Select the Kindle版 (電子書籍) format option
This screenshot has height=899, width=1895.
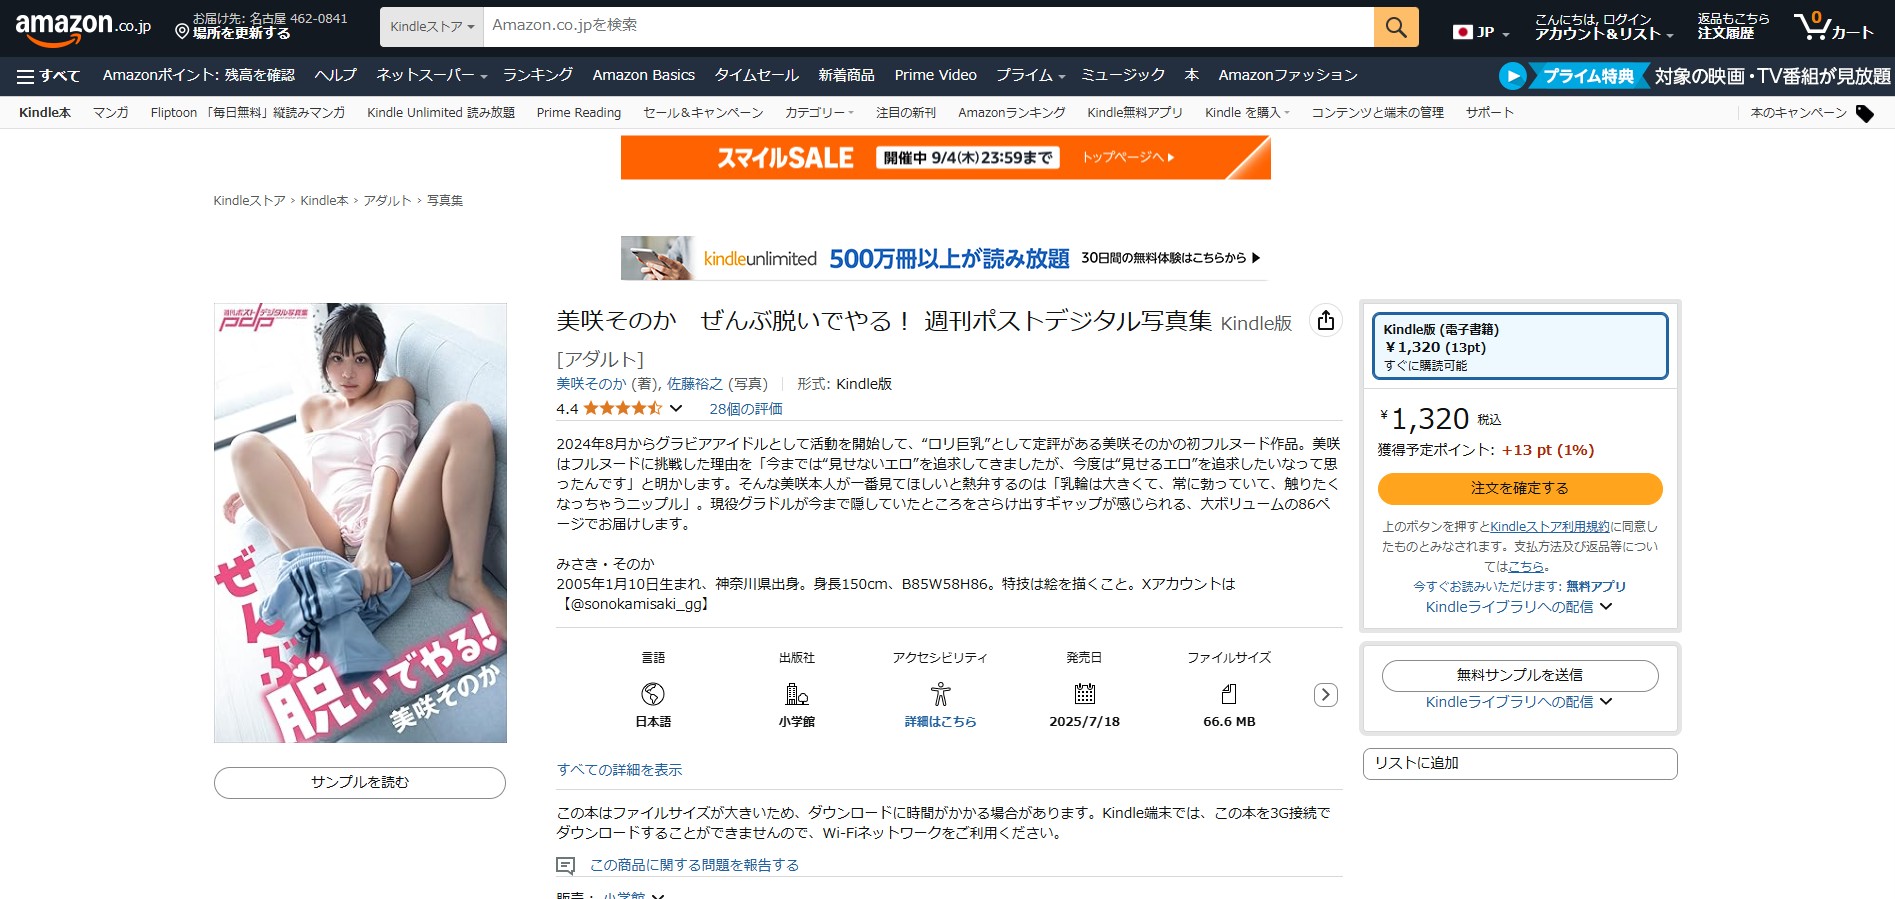tap(1519, 346)
